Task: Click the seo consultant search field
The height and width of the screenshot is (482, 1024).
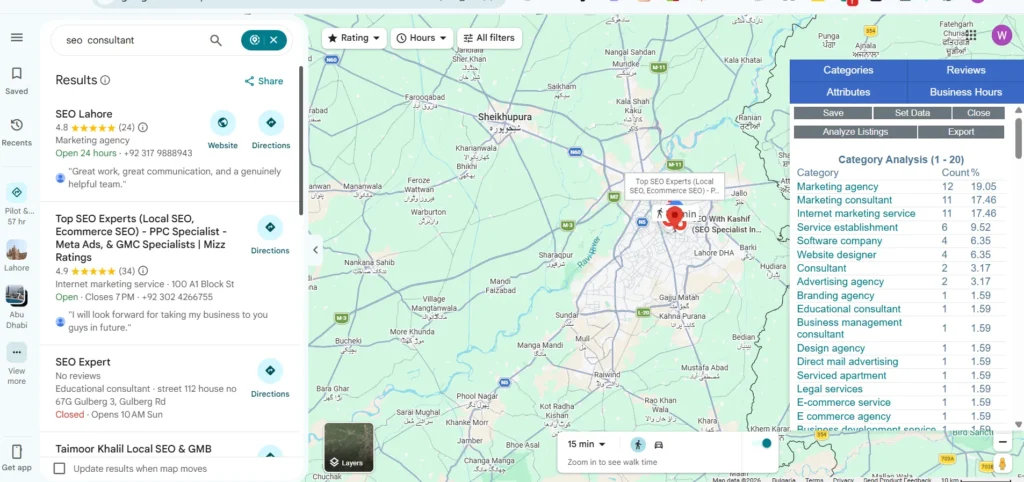Action: click(x=131, y=40)
